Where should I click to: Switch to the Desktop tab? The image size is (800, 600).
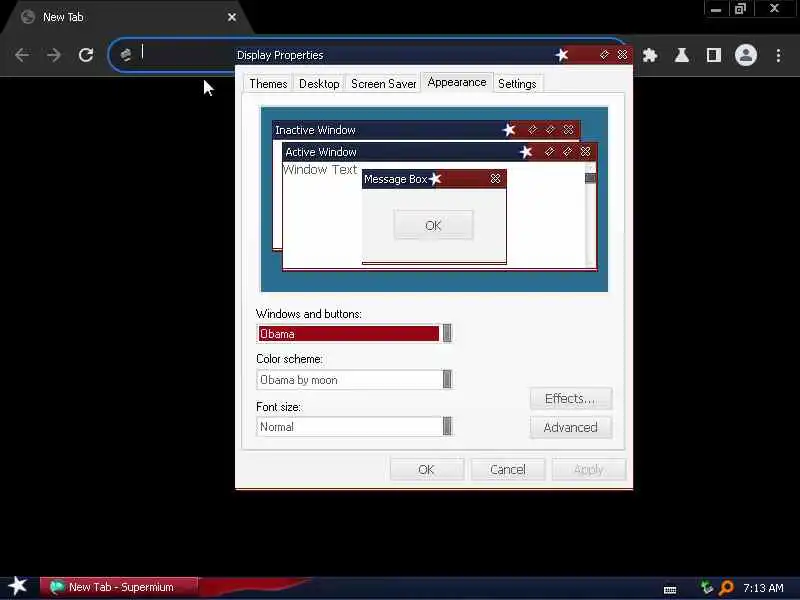click(319, 84)
